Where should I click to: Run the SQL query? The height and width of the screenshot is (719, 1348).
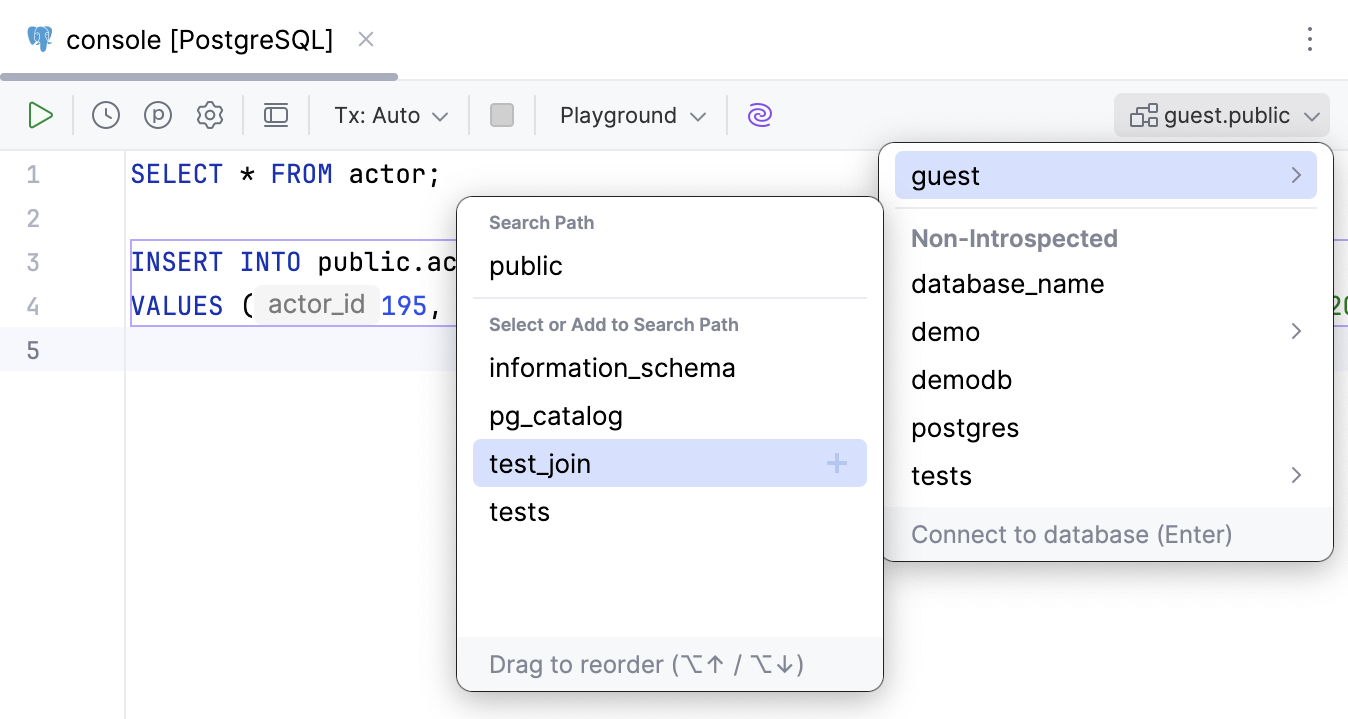click(x=41, y=114)
